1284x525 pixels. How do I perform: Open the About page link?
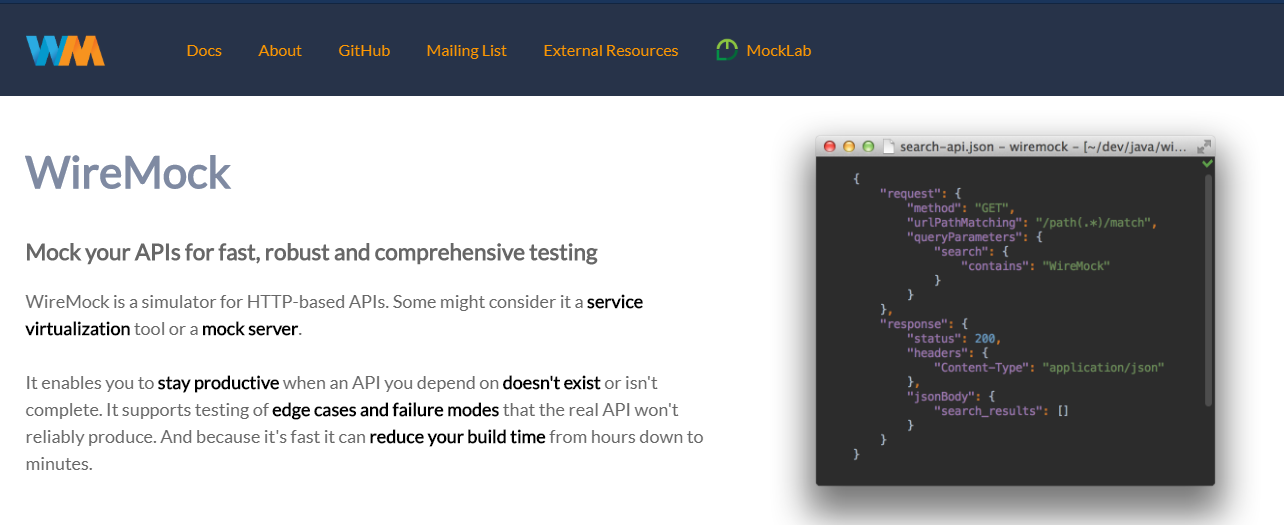coord(280,50)
